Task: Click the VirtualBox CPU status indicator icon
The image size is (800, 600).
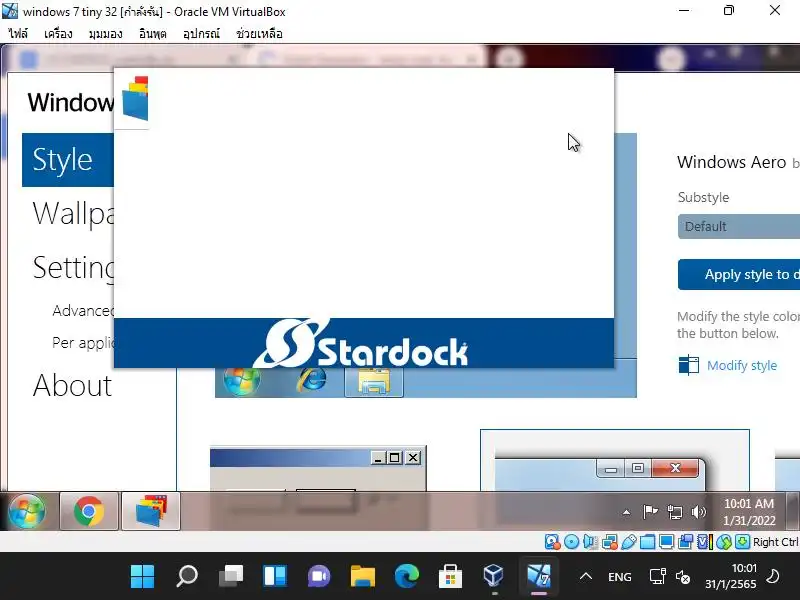Action: tap(705, 542)
